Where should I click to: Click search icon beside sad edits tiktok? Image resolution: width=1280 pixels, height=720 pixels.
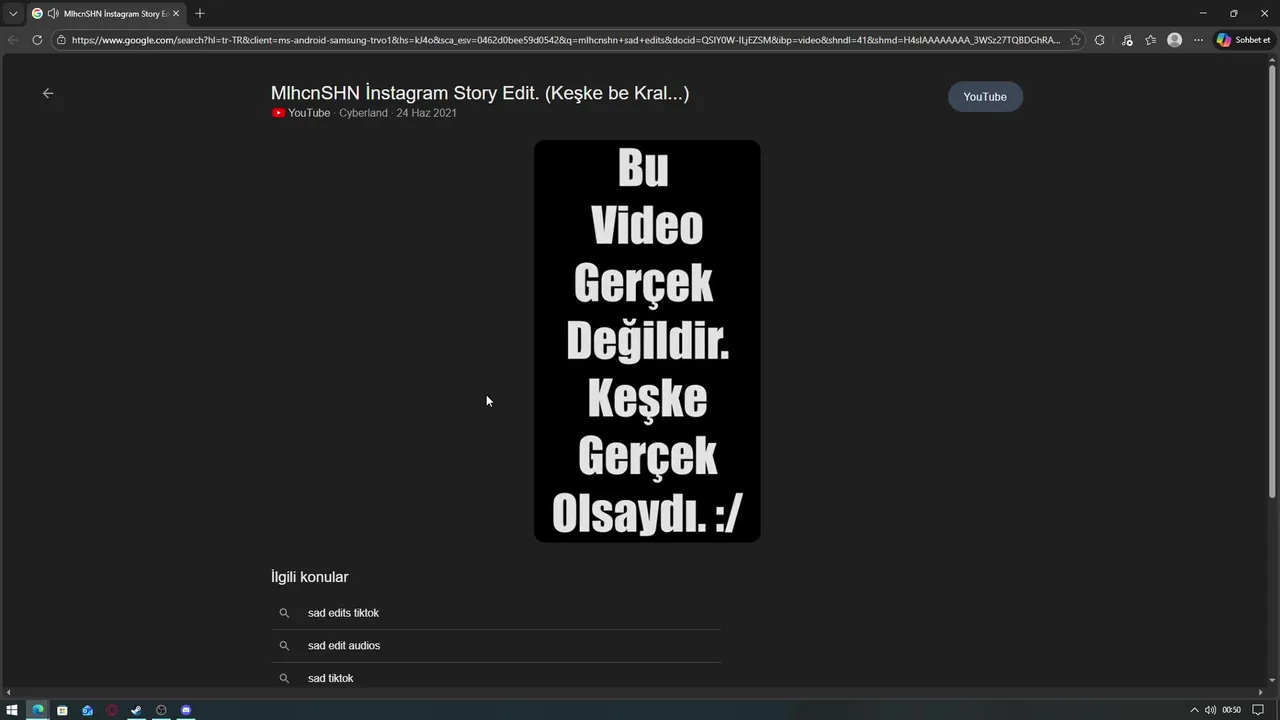(x=284, y=613)
